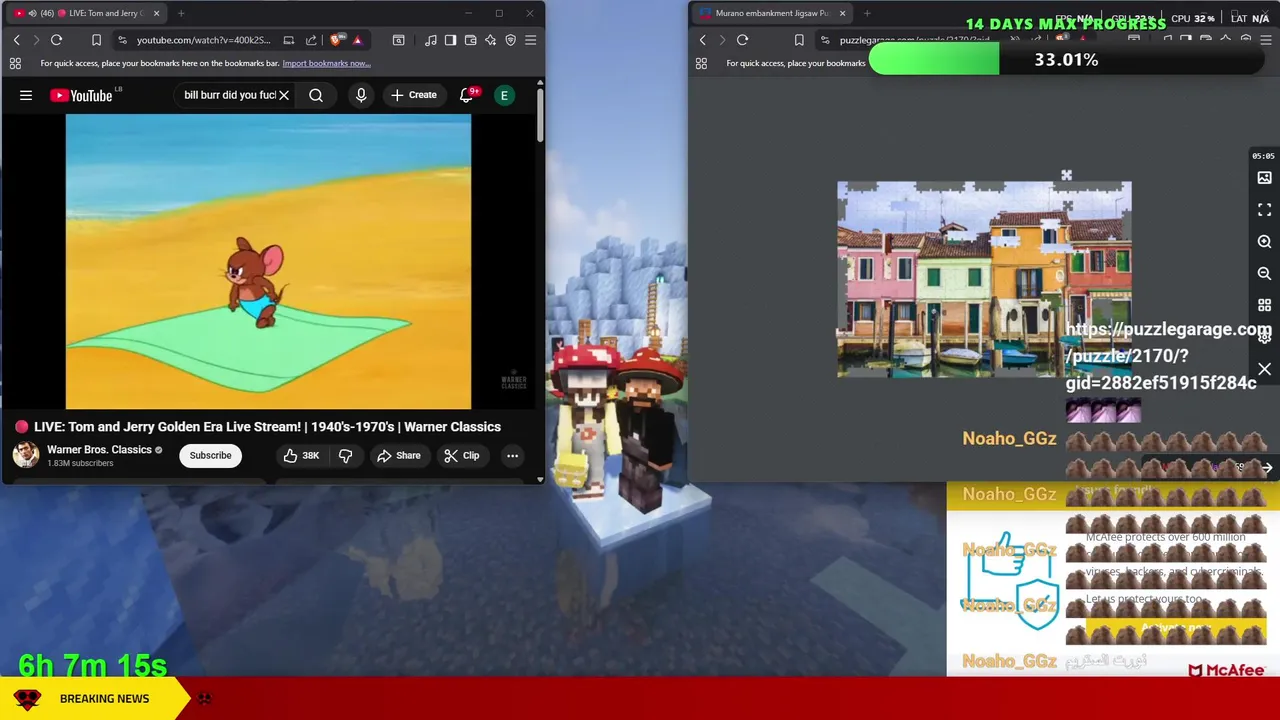Go back in the YouTube browser window
Image resolution: width=1280 pixels, height=720 pixels.
(x=16, y=40)
